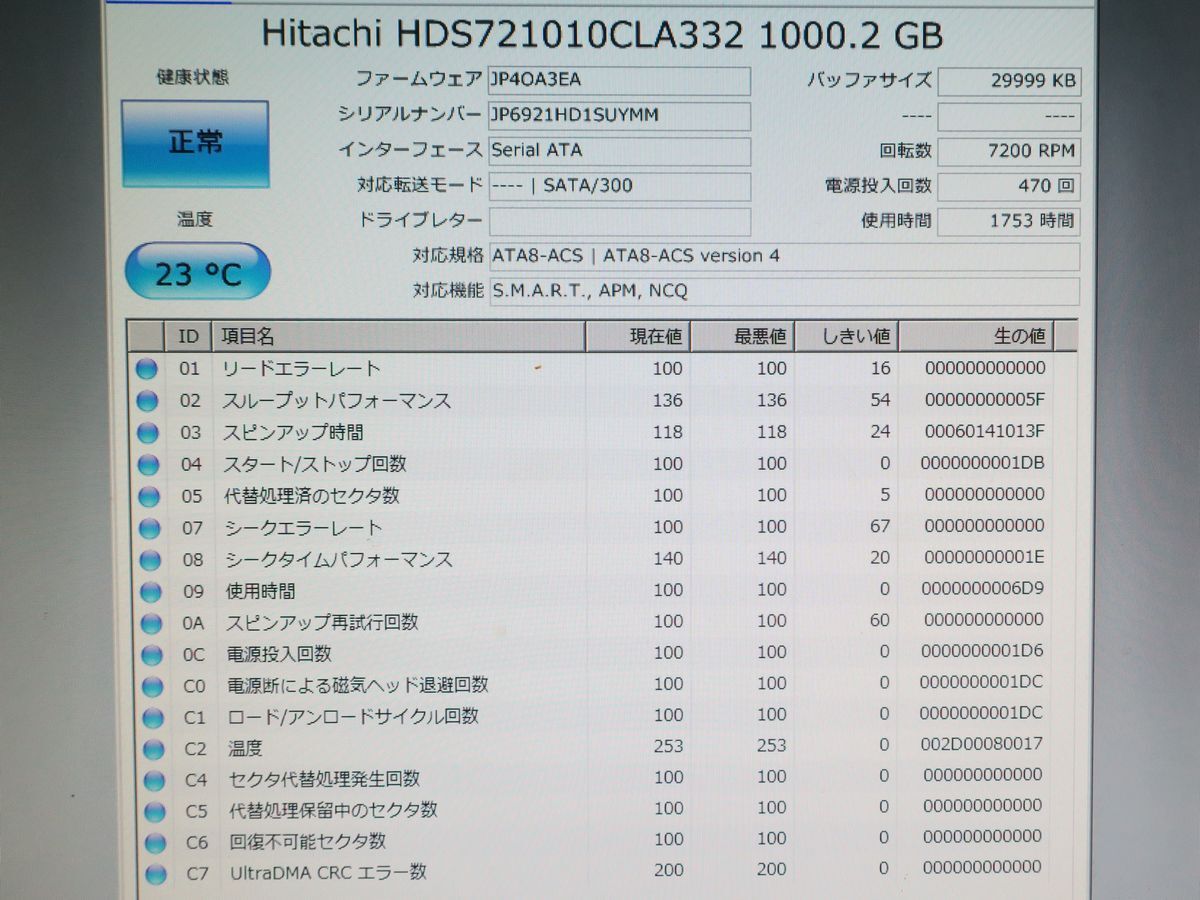Click the SATA/300 transfer mode field
The height and width of the screenshot is (900, 1200).
tap(619, 186)
